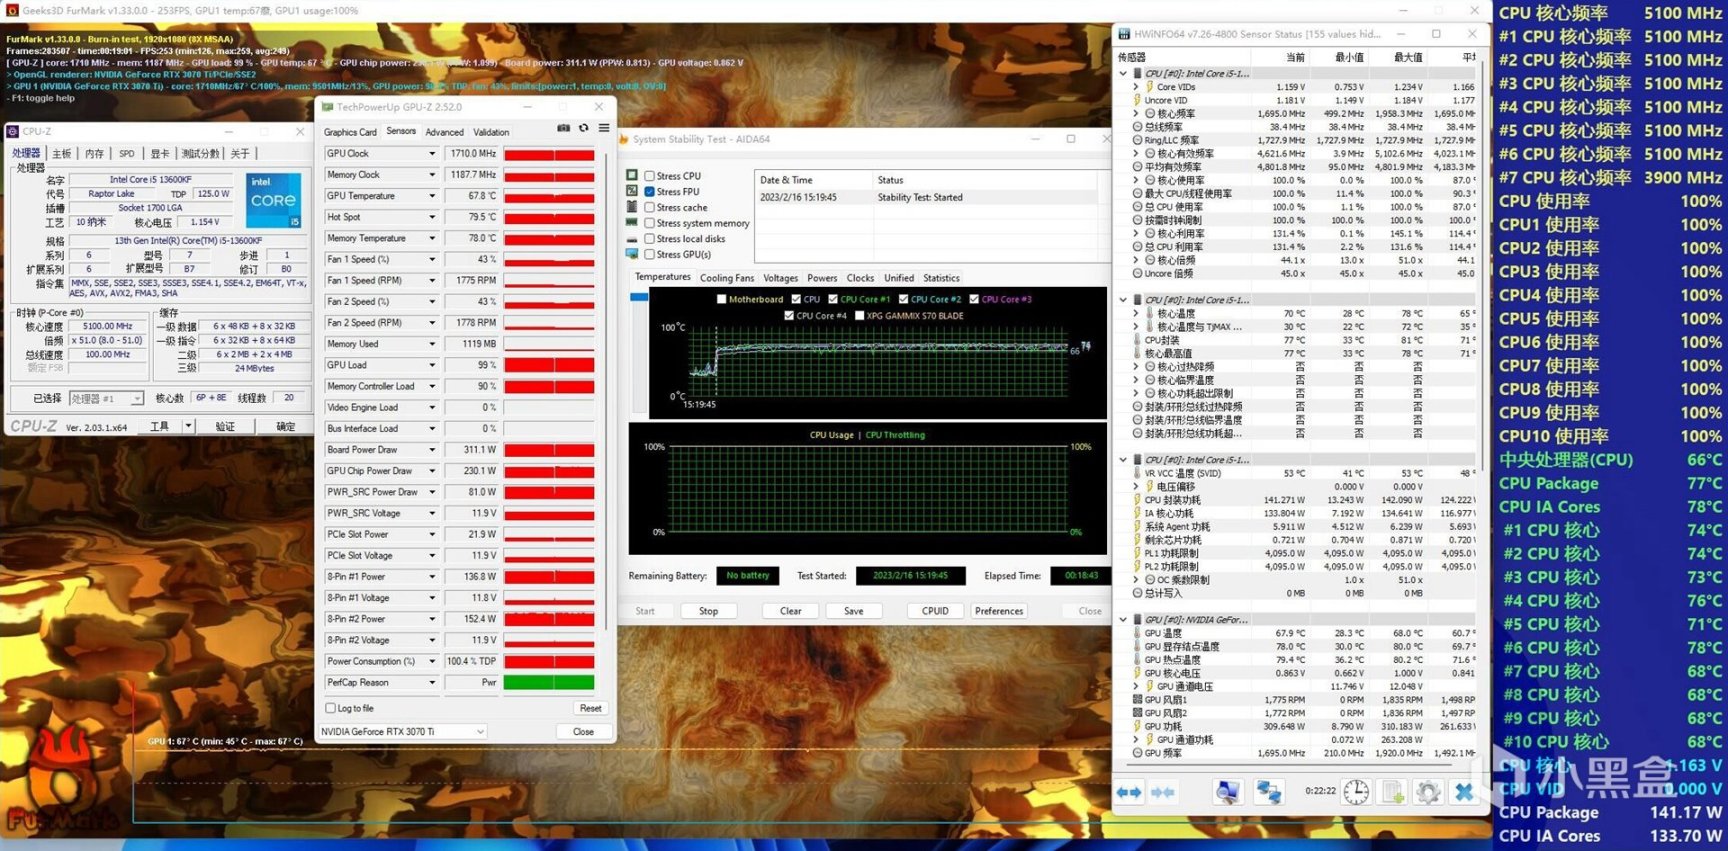Enable Stress local disks checkbox
Viewport: 1728px width, 851px height.
tap(650, 239)
